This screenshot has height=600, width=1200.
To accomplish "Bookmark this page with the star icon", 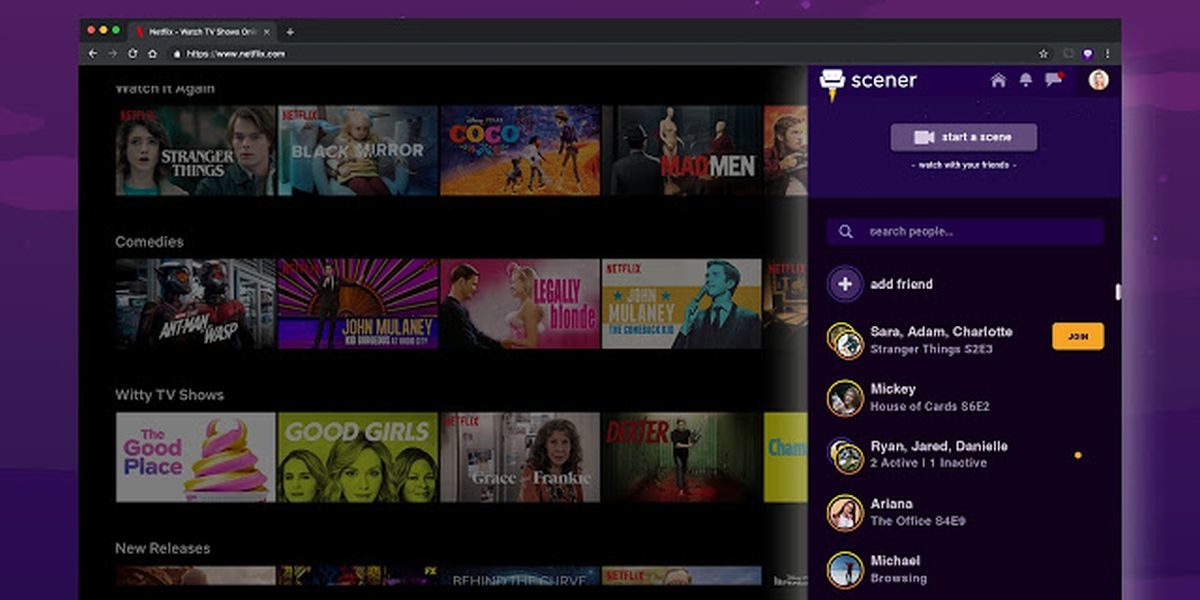I will click(1043, 54).
